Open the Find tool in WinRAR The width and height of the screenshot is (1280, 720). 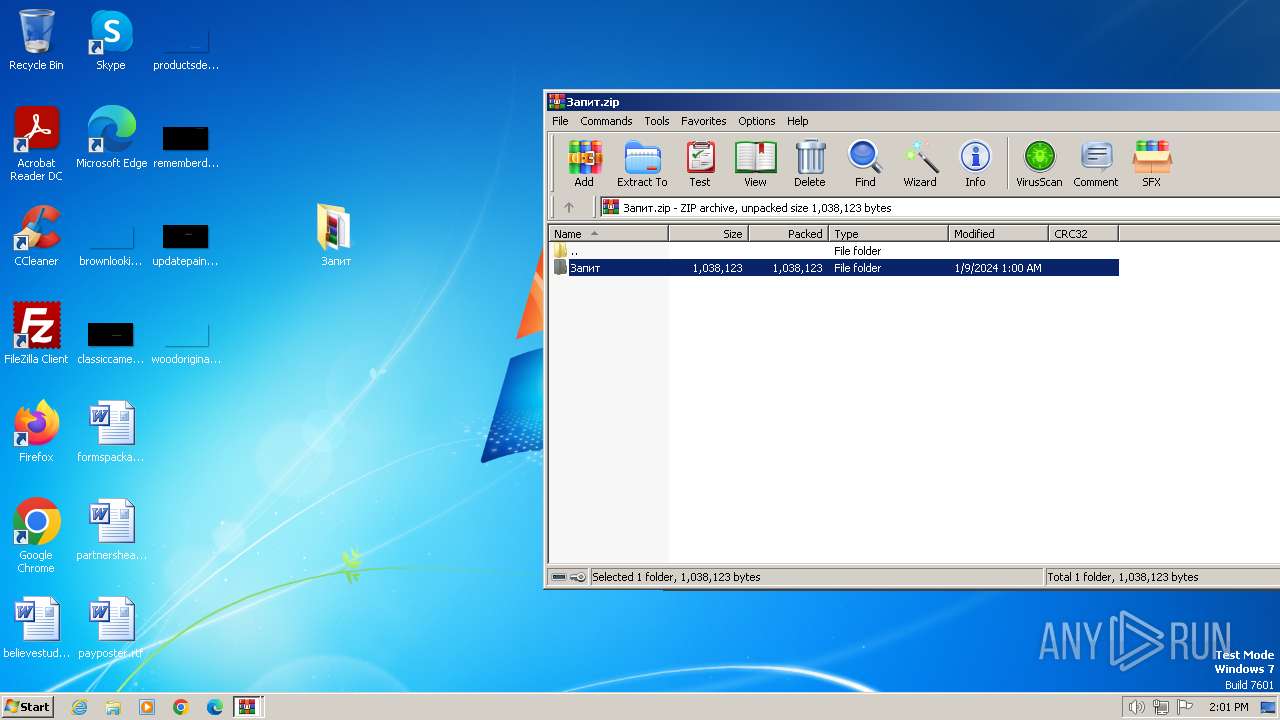865,163
